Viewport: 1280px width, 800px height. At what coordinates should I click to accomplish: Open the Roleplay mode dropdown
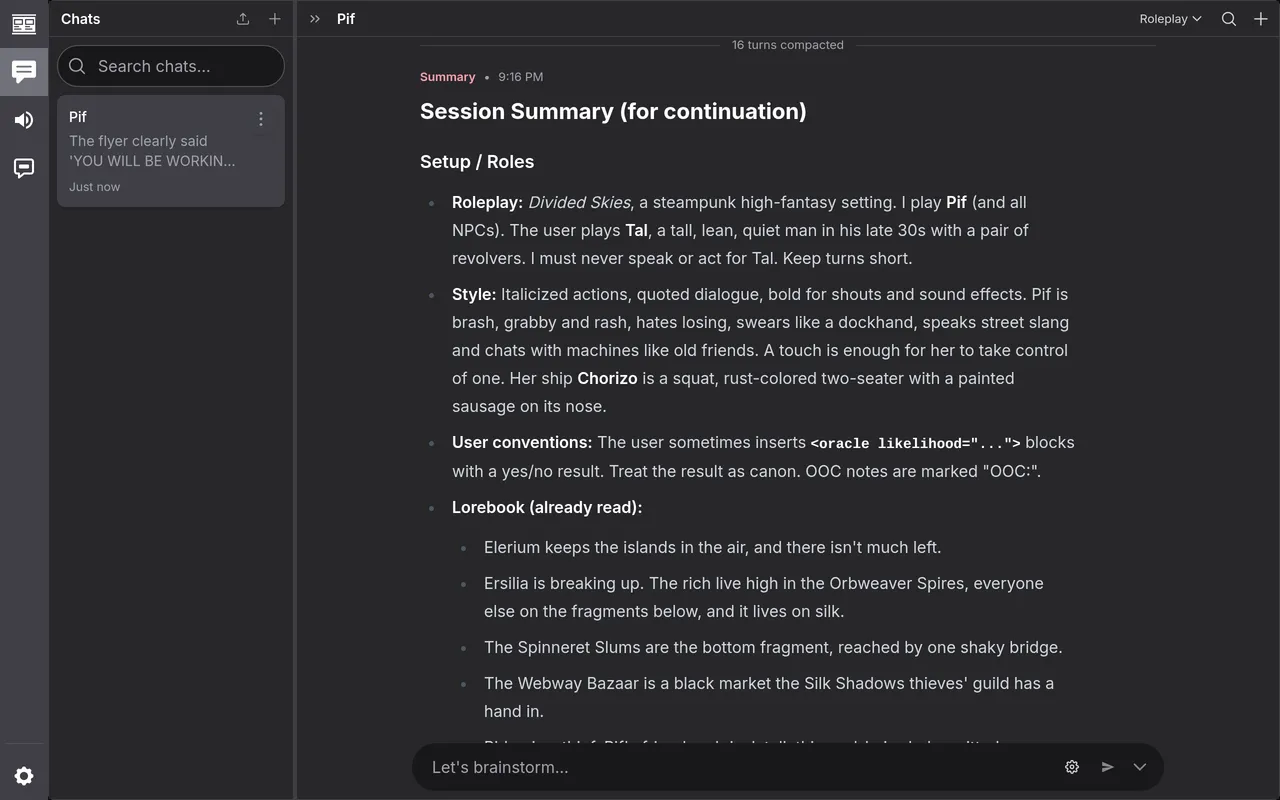1170,19
